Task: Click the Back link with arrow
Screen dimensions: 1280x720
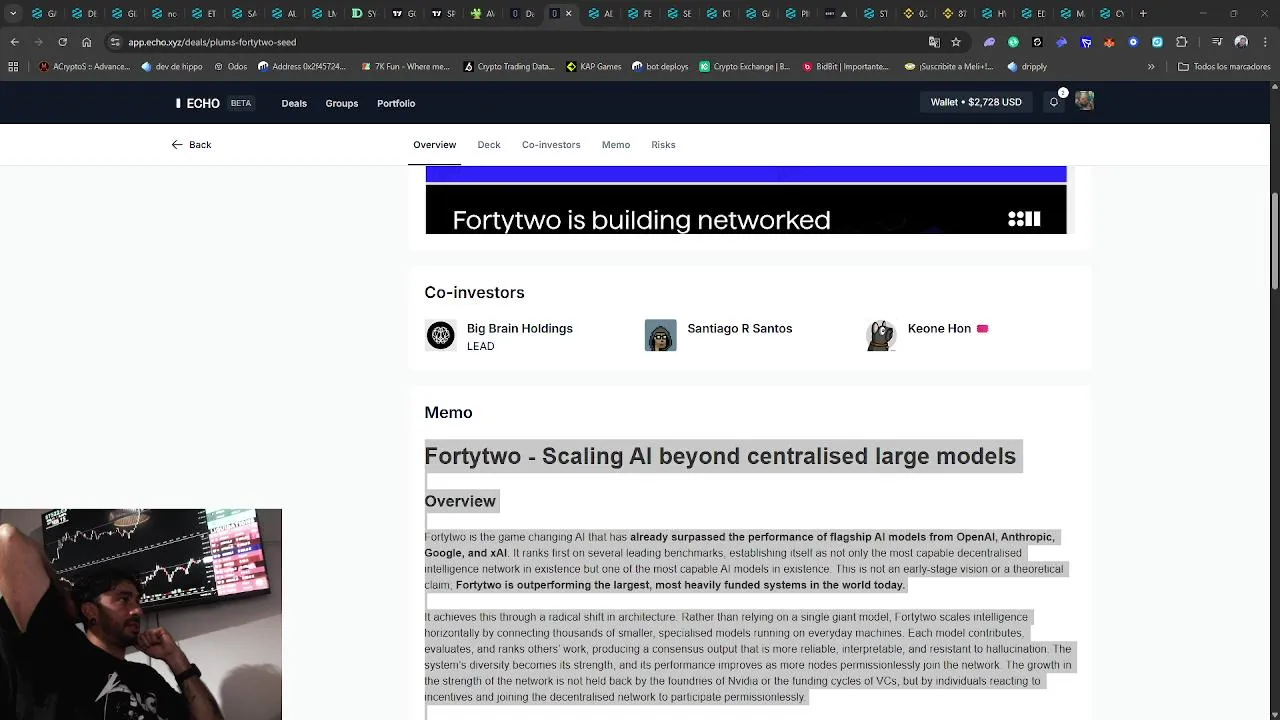Action: pos(191,145)
